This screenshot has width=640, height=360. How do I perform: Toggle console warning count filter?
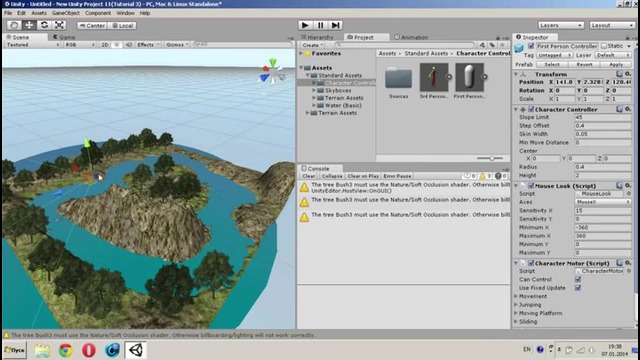[484, 176]
